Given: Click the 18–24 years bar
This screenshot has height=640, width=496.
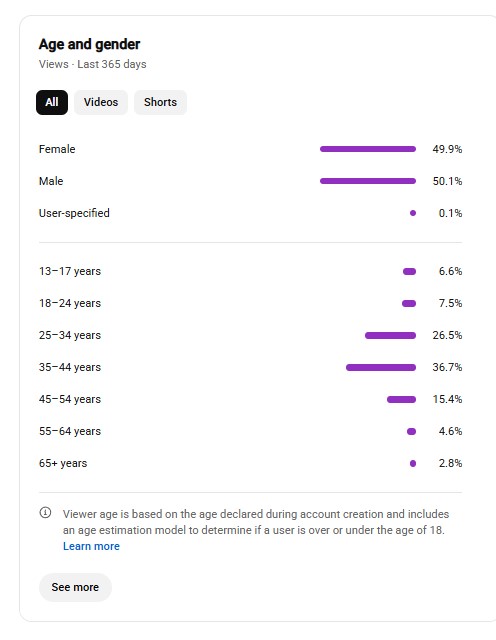Looking at the screenshot, I should coord(409,303).
